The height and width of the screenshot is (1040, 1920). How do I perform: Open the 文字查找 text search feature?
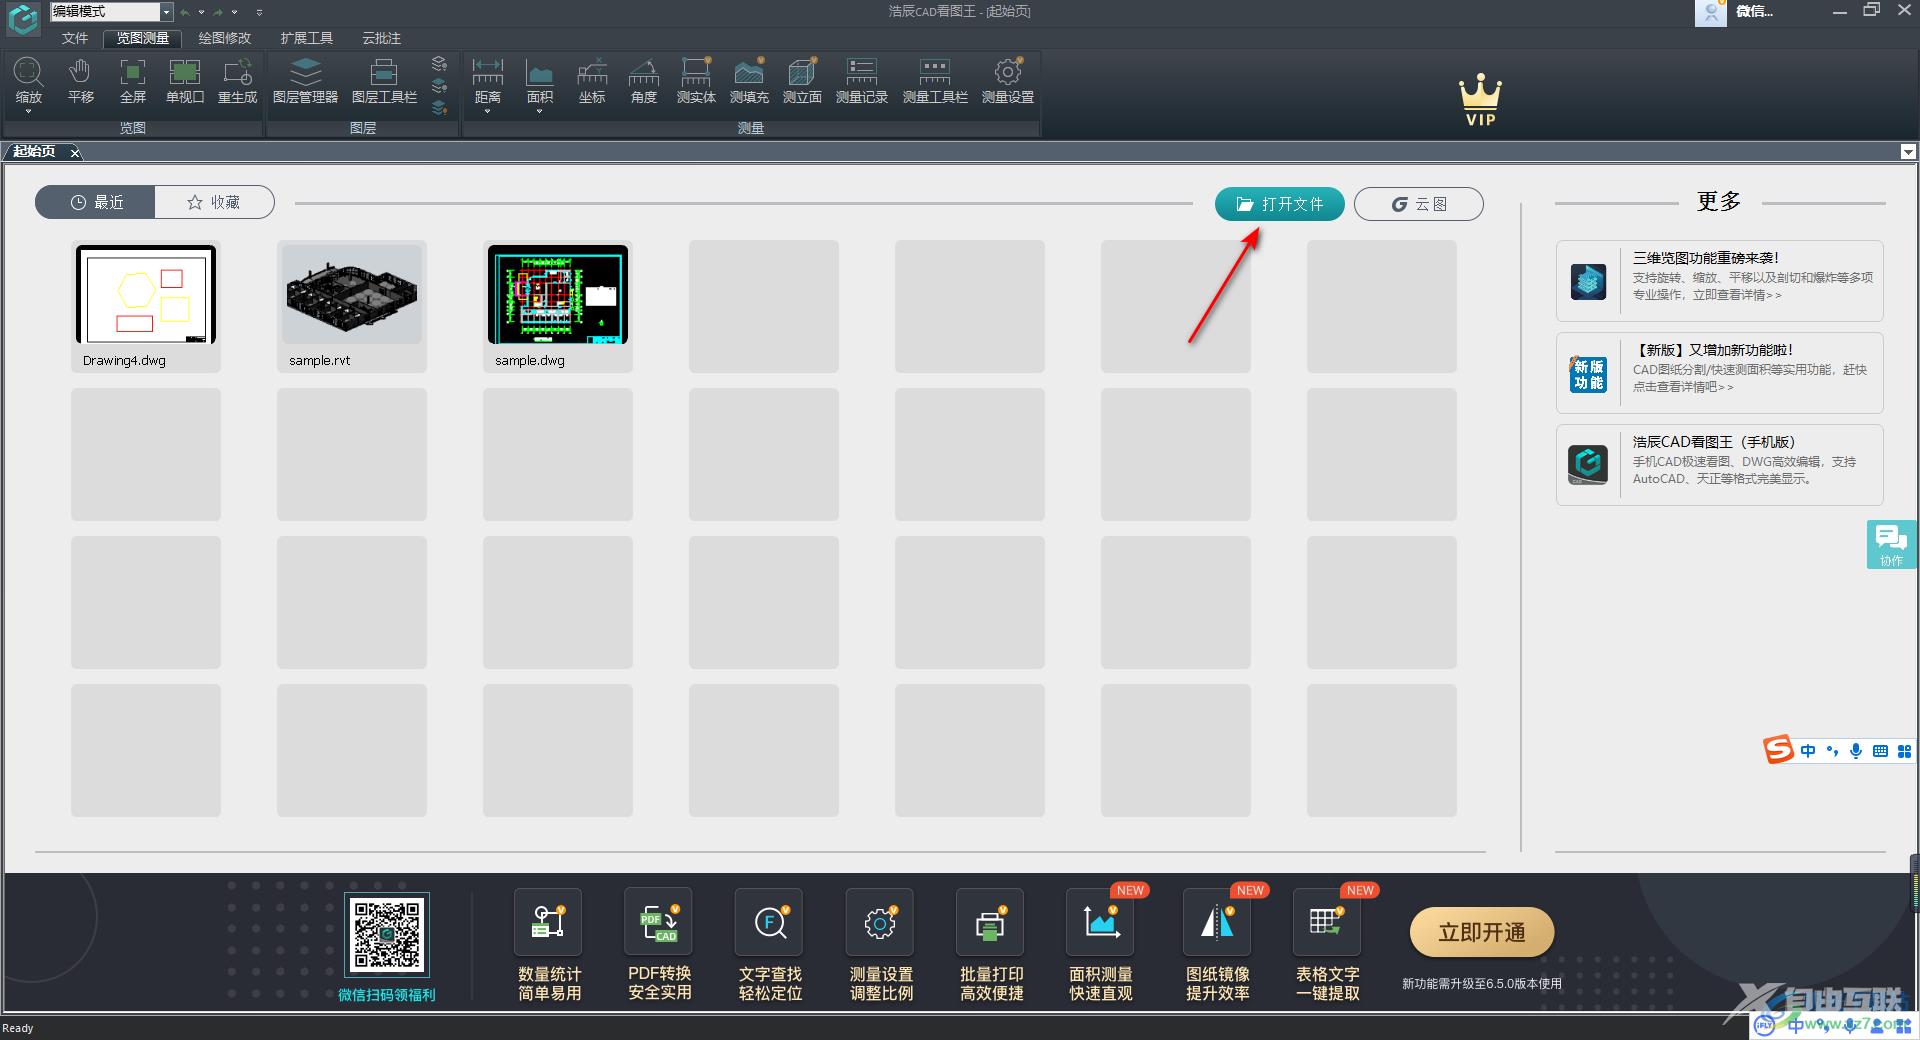point(770,922)
